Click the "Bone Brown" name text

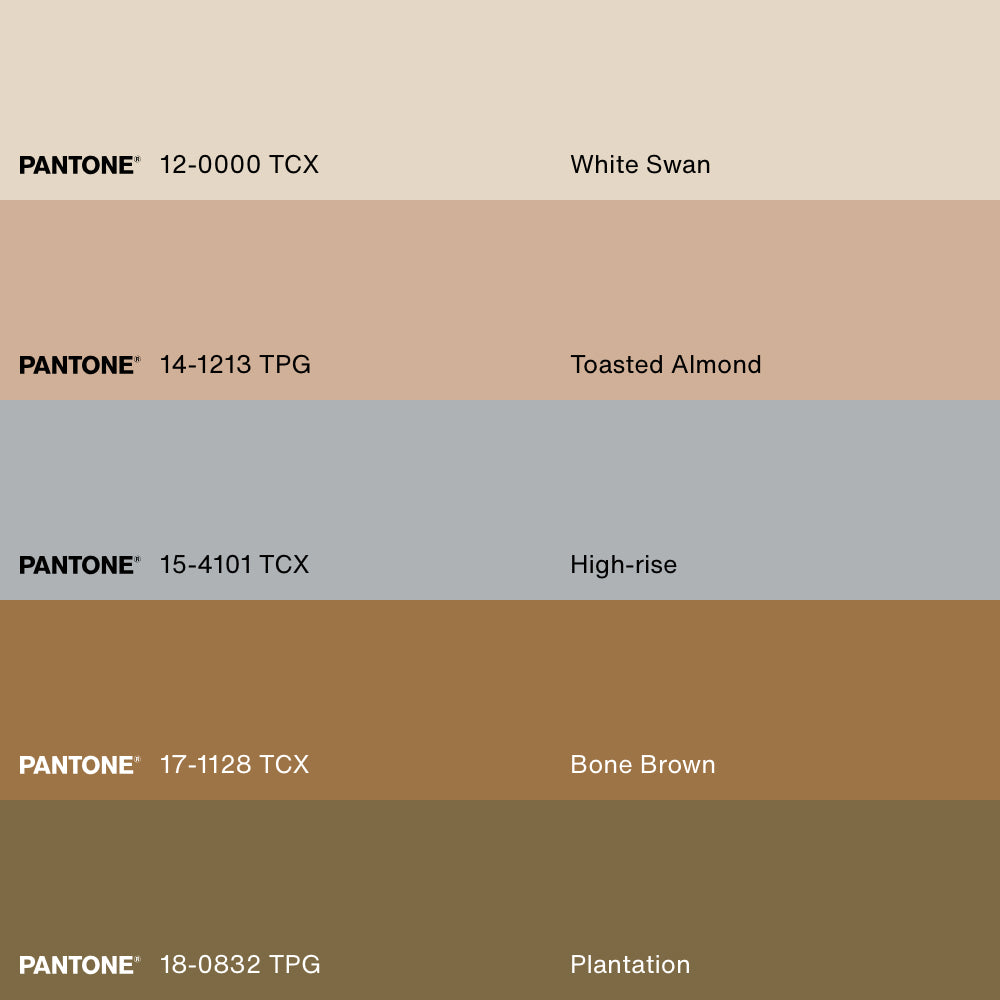click(x=643, y=765)
